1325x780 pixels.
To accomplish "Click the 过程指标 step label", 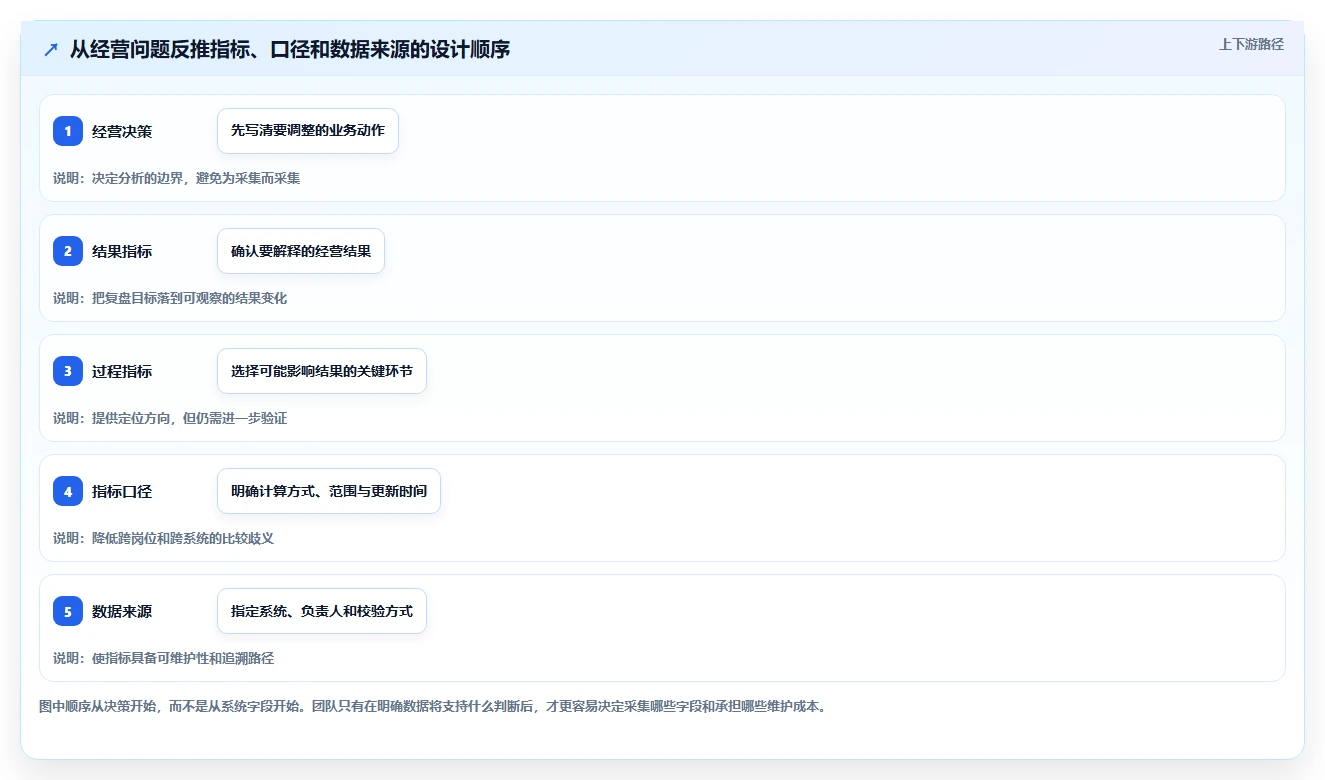I will click(x=122, y=372).
